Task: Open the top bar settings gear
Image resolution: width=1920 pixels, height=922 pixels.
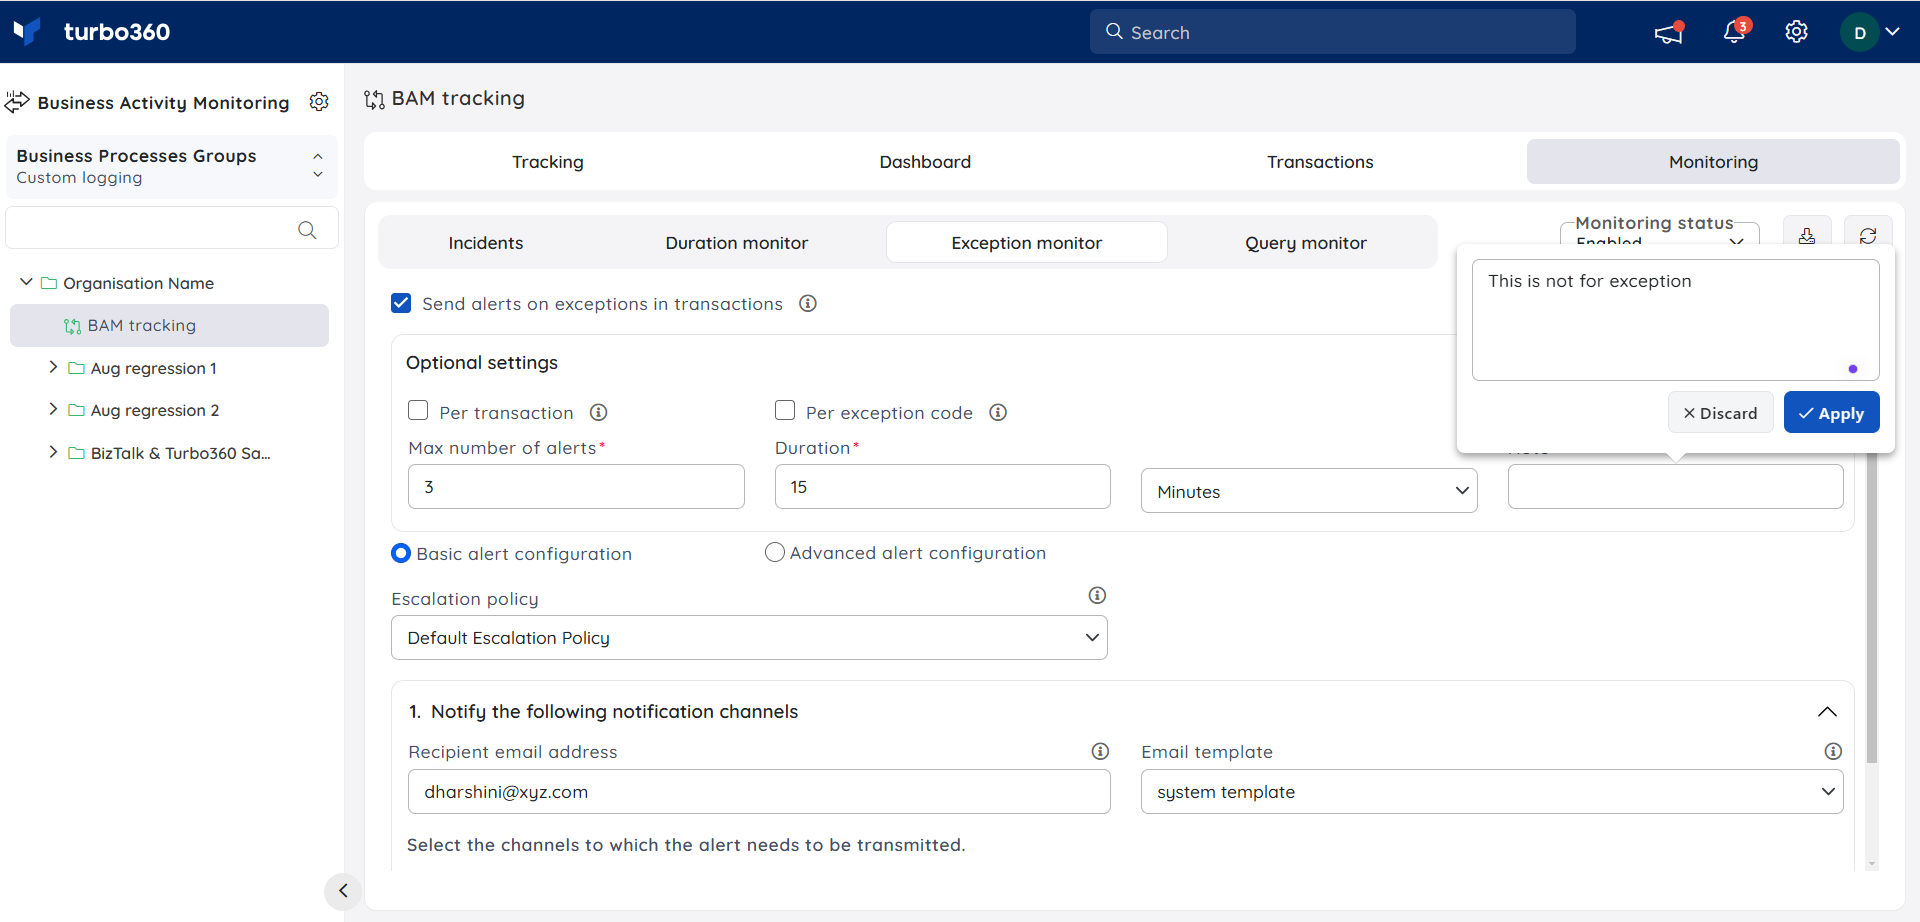Action: point(1796,32)
